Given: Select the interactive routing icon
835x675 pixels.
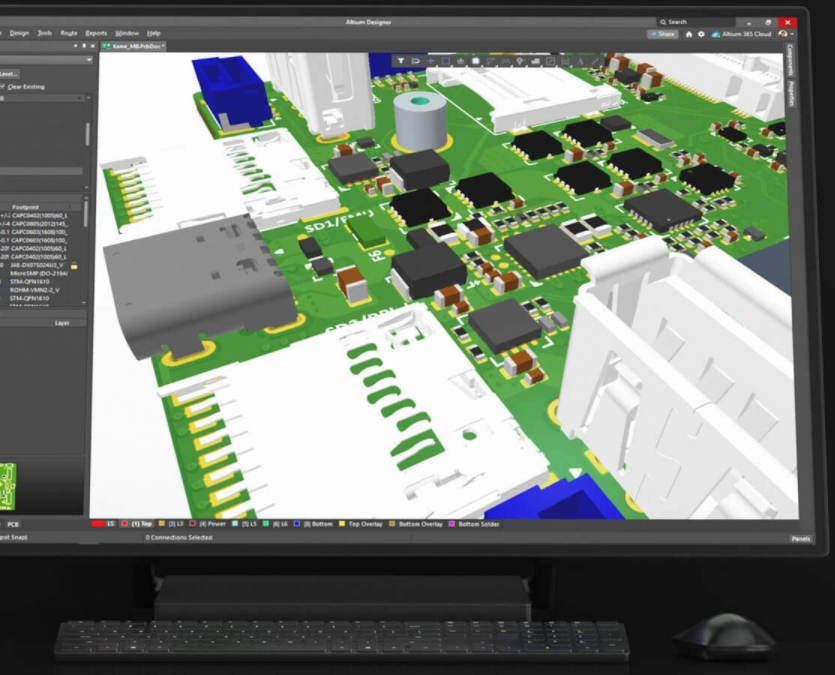Looking at the screenshot, I should pos(490,61).
